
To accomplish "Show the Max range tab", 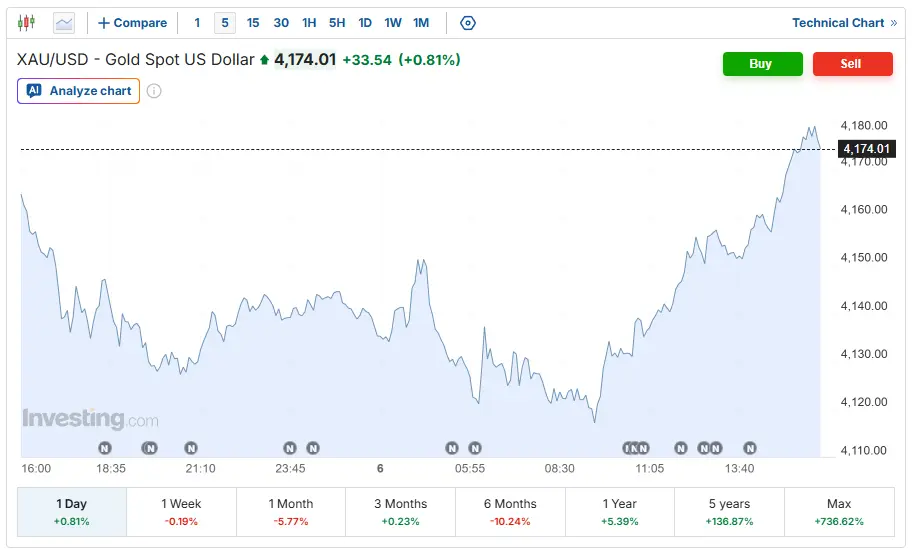I will coord(839,512).
